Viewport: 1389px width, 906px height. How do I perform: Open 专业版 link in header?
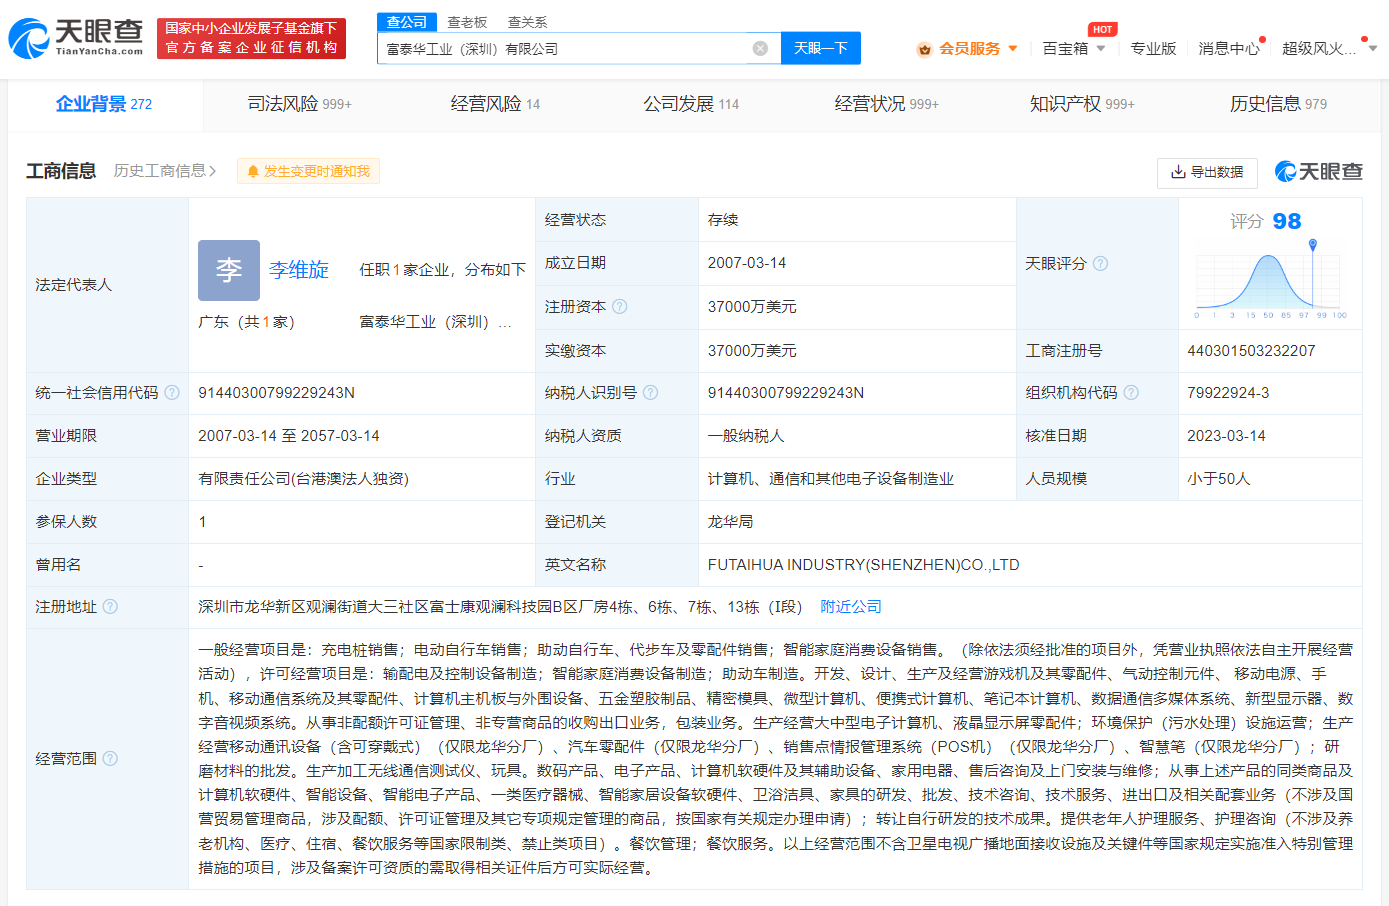pos(1153,48)
